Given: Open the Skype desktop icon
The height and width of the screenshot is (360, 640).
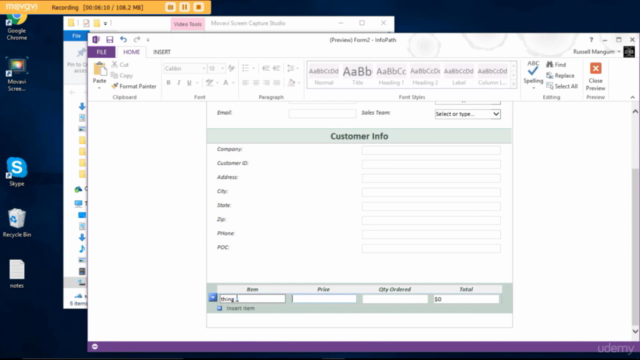Looking at the screenshot, I should coord(17,171).
